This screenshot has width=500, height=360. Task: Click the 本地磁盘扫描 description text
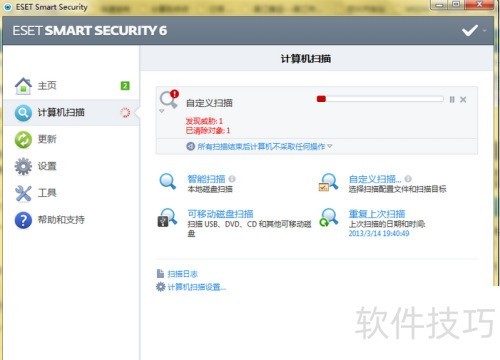point(210,189)
